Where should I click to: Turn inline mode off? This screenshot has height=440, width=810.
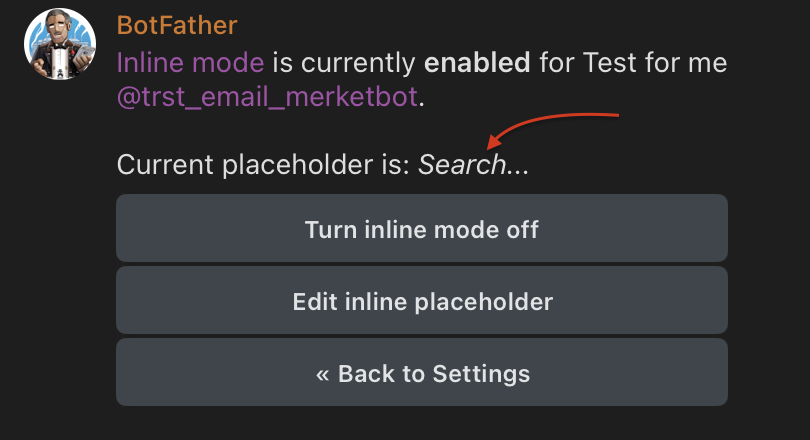[421, 229]
